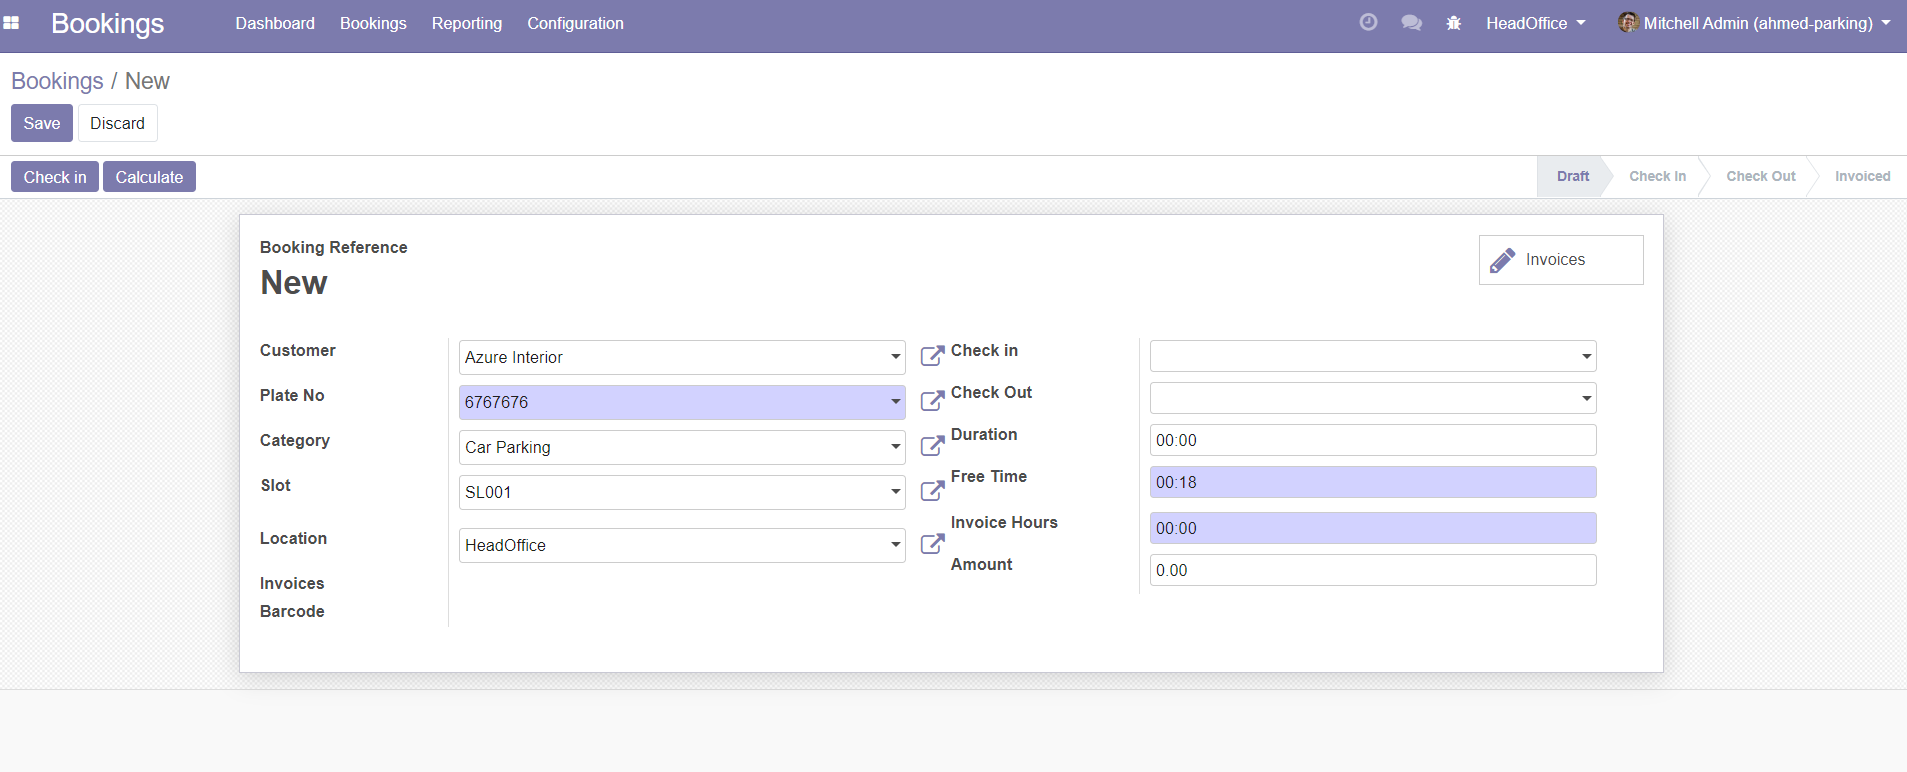The image size is (1907, 772).
Task: Expand the Category dropdown showing Car Parking
Action: (895, 447)
